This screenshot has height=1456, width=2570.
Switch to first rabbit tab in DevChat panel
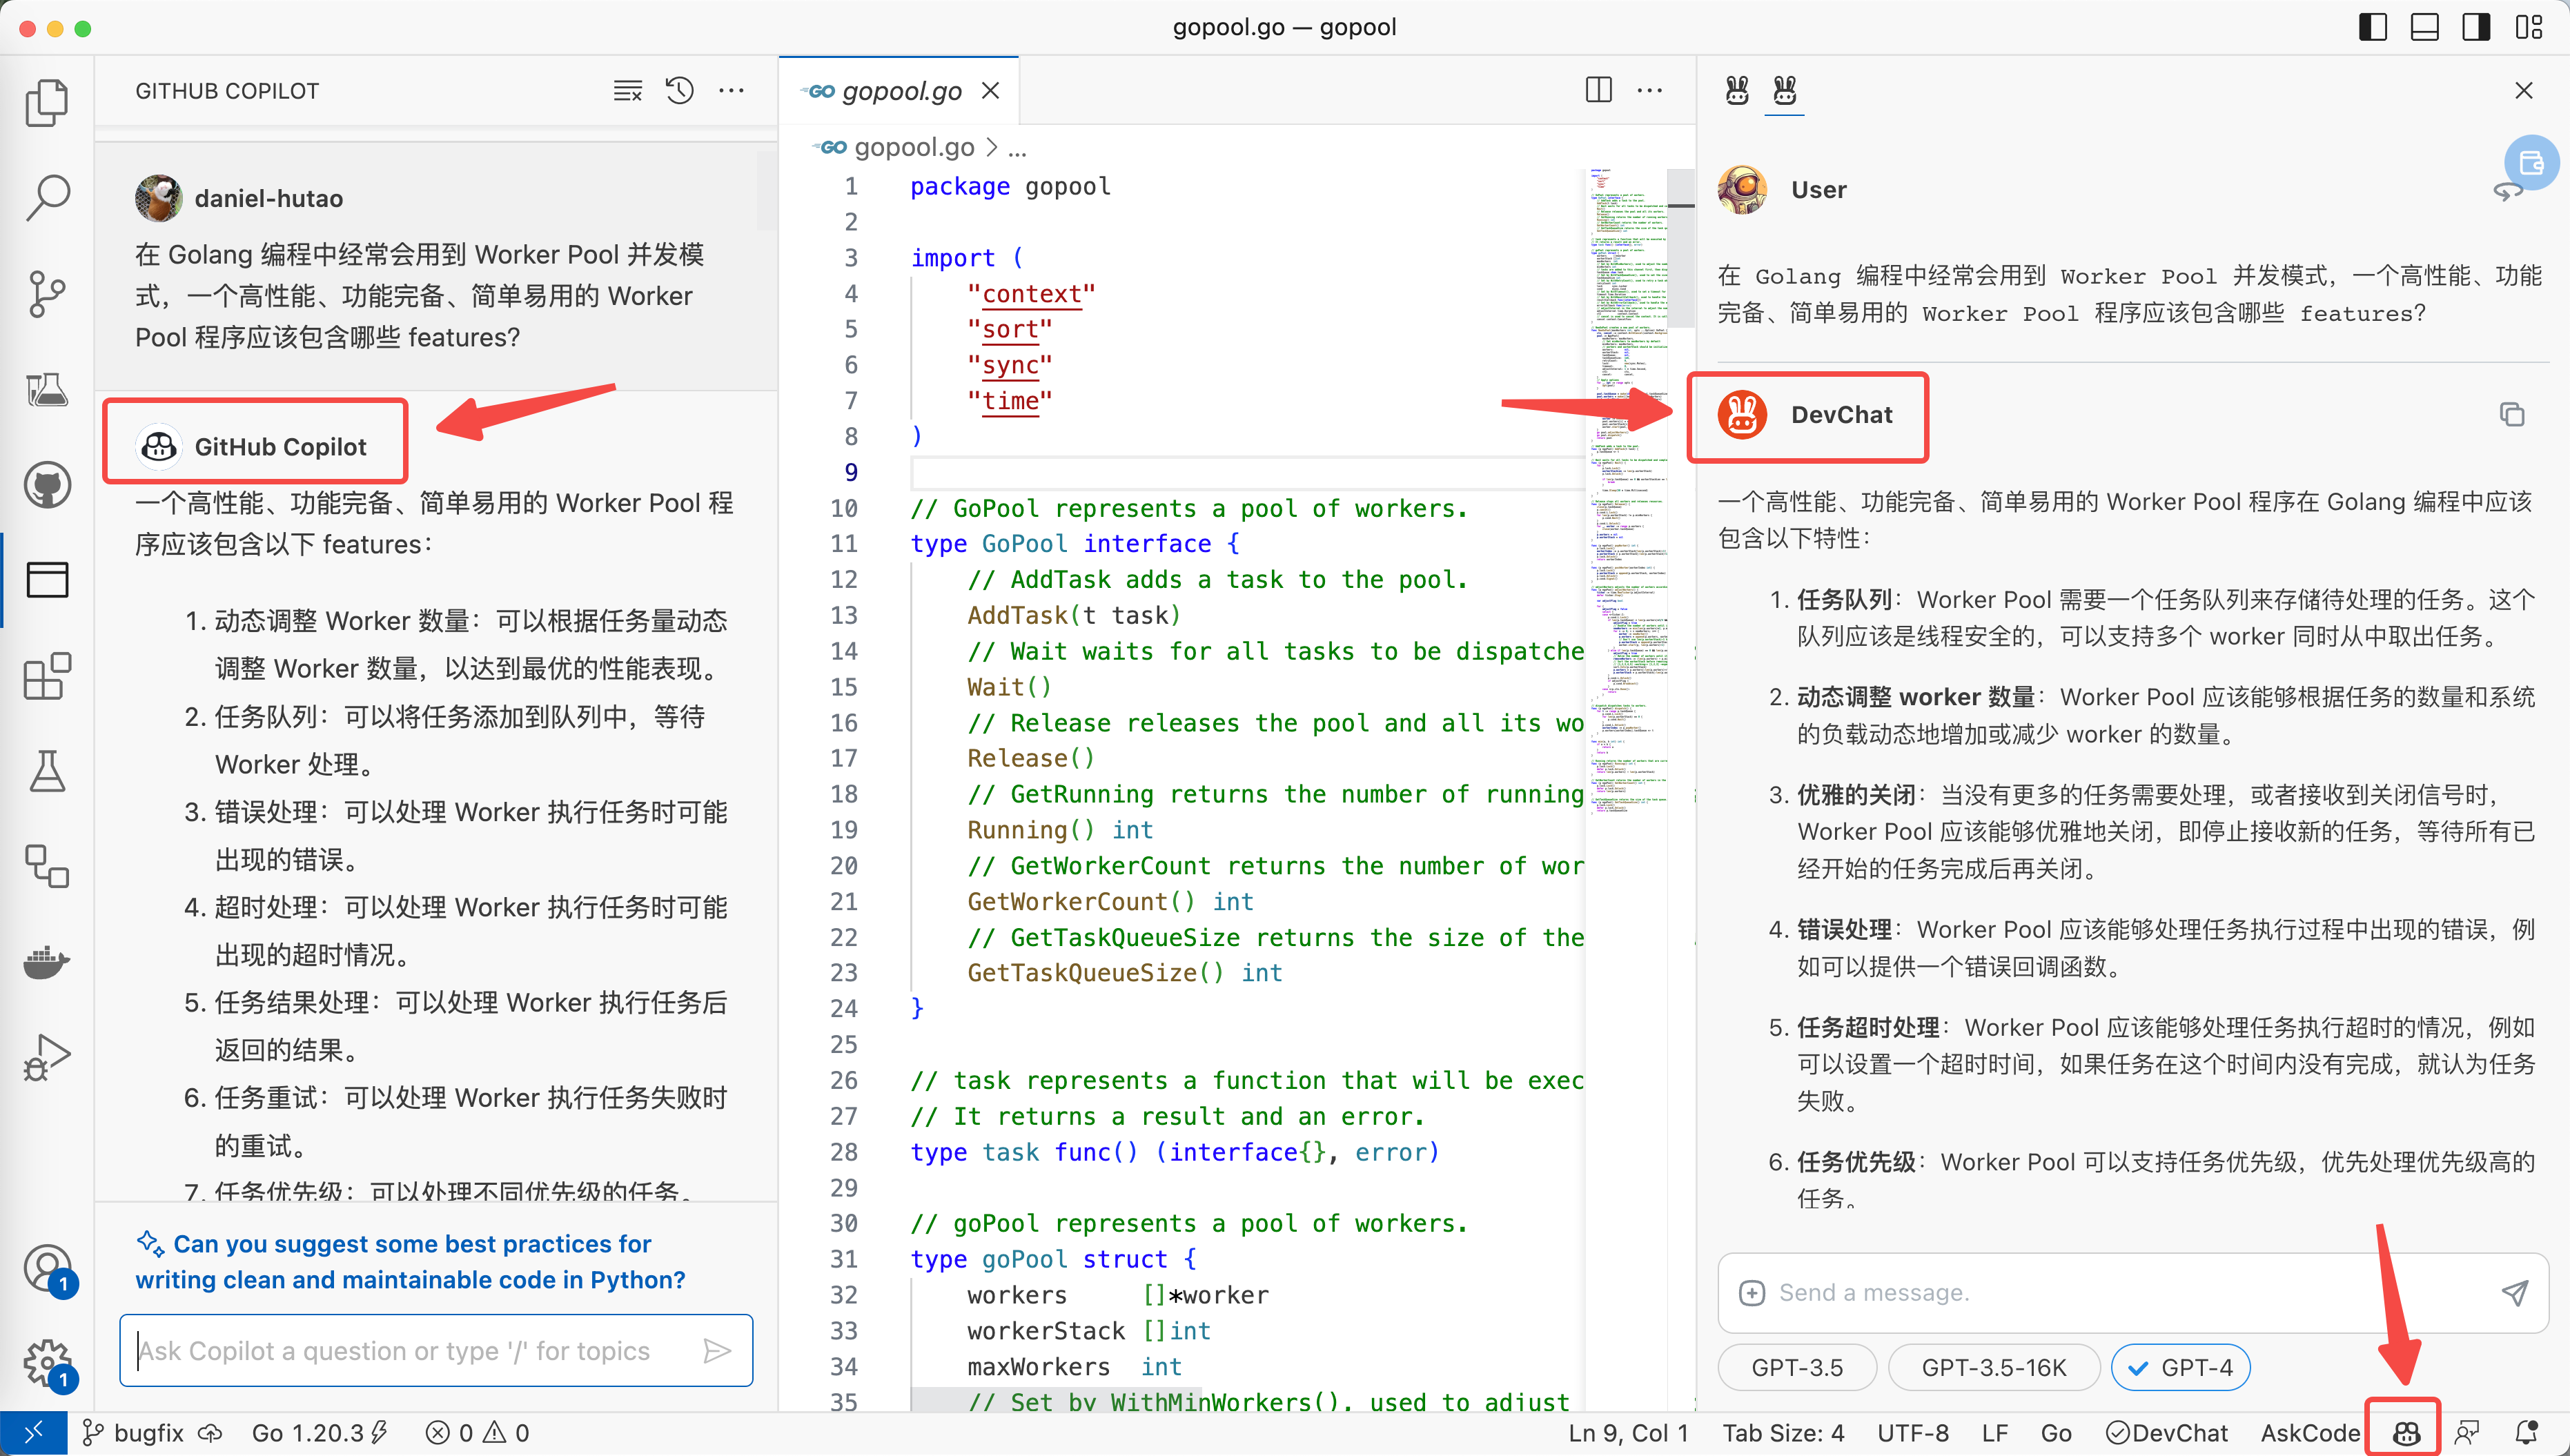click(x=1737, y=91)
